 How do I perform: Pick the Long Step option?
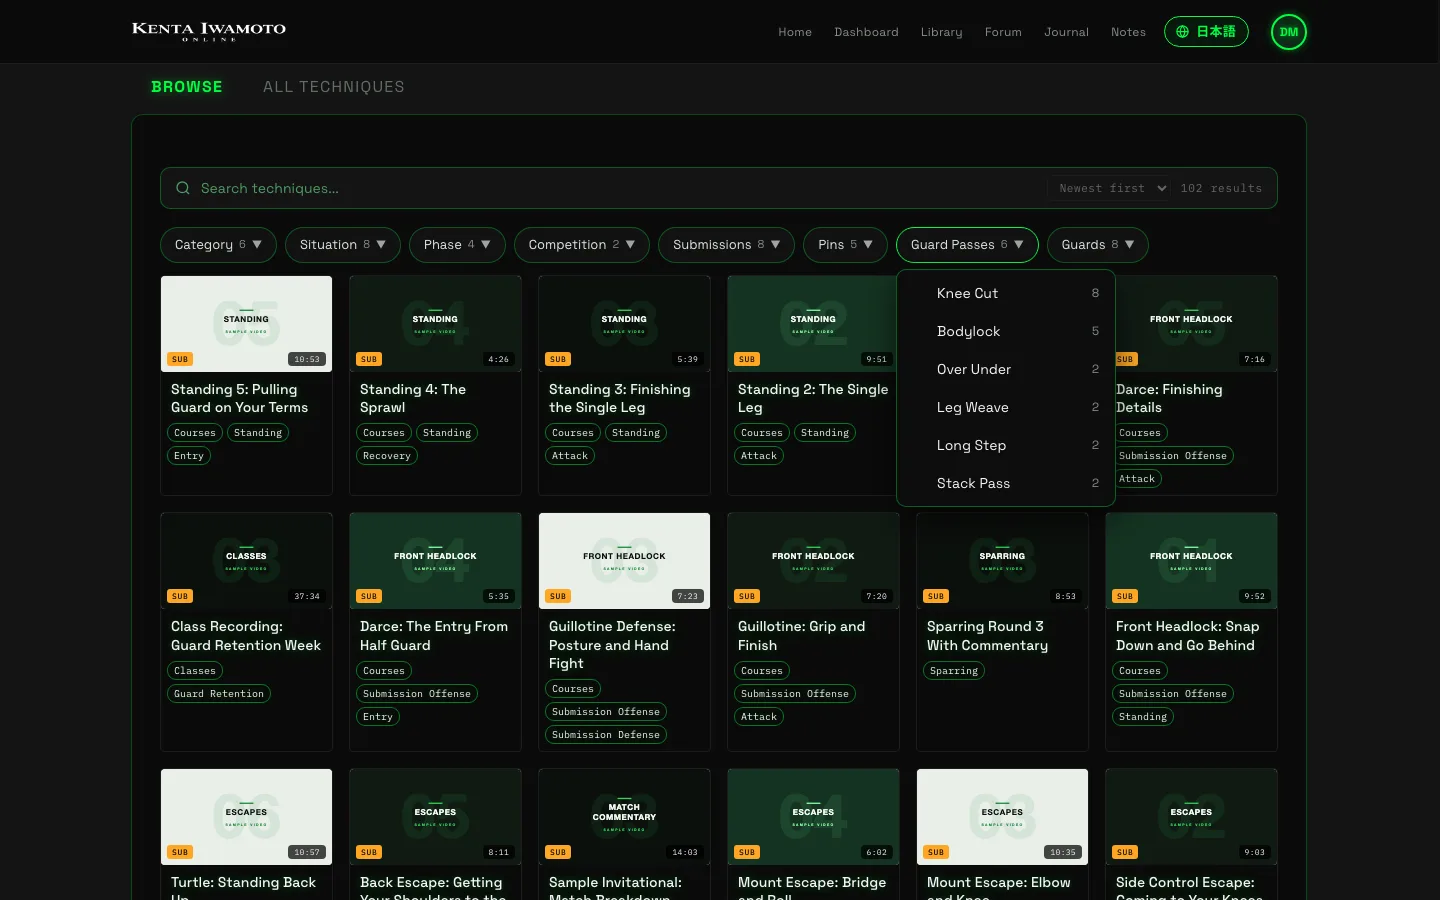[1006, 445]
